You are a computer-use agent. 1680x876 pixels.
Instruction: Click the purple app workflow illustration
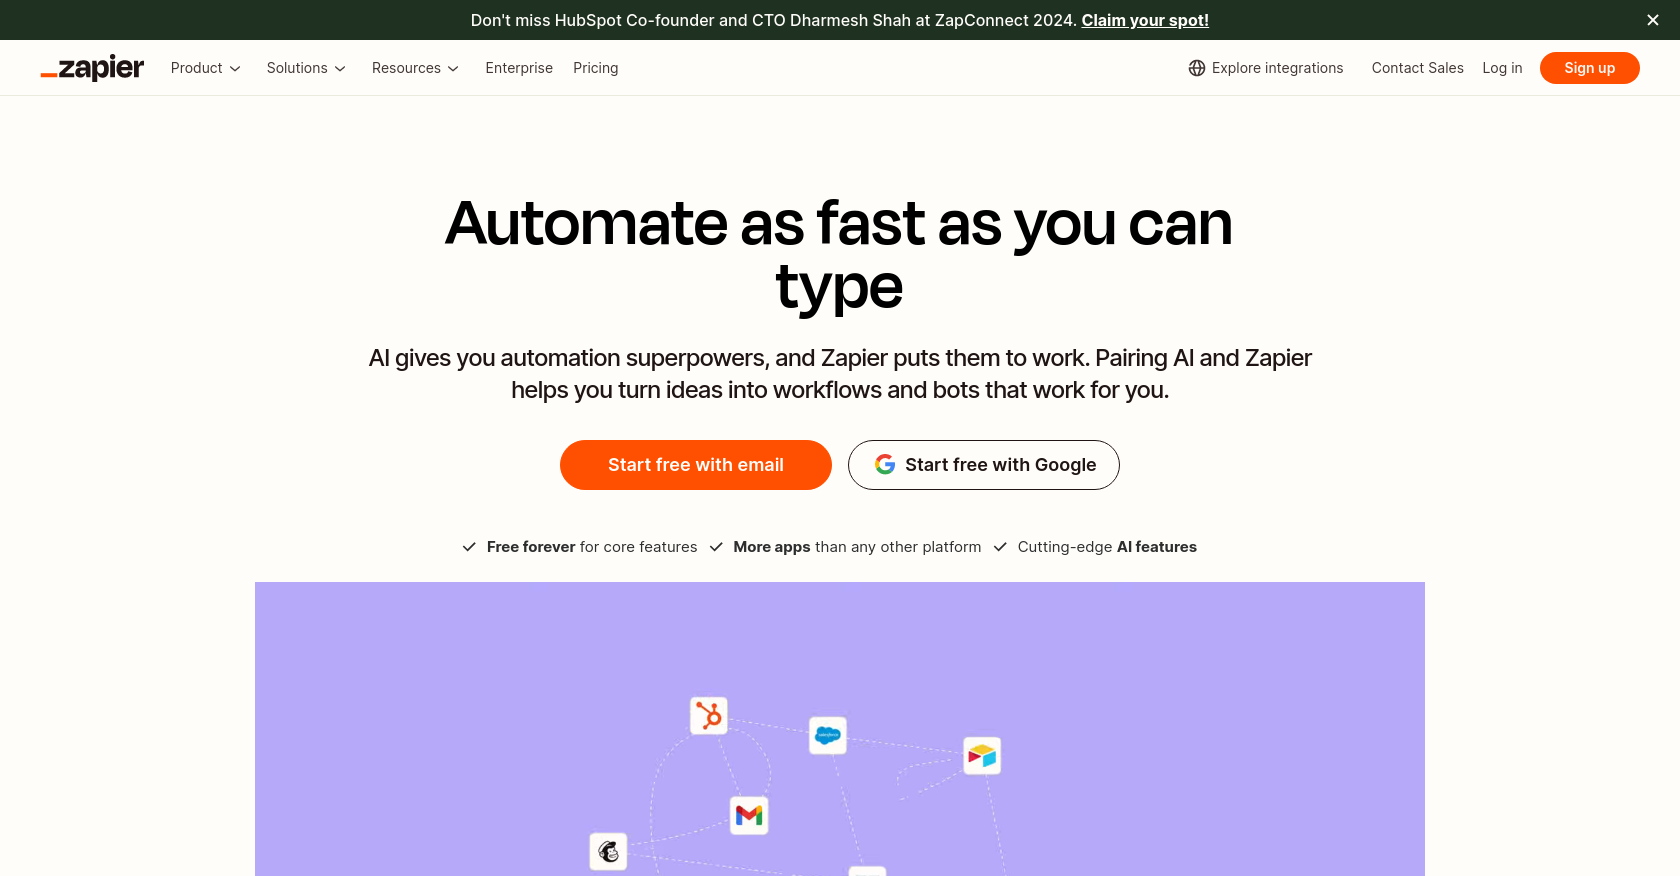click(x=840, y=729)
